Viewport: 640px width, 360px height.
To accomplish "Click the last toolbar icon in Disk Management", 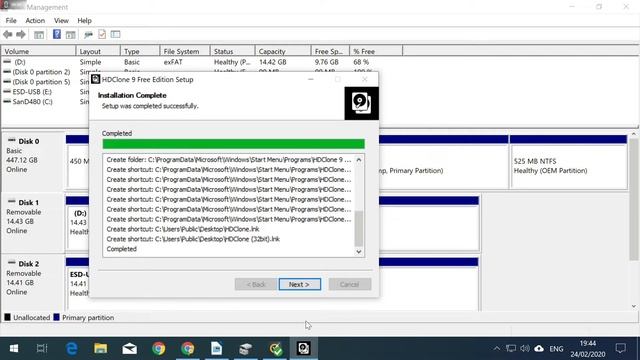I will [x=116, y=34].
